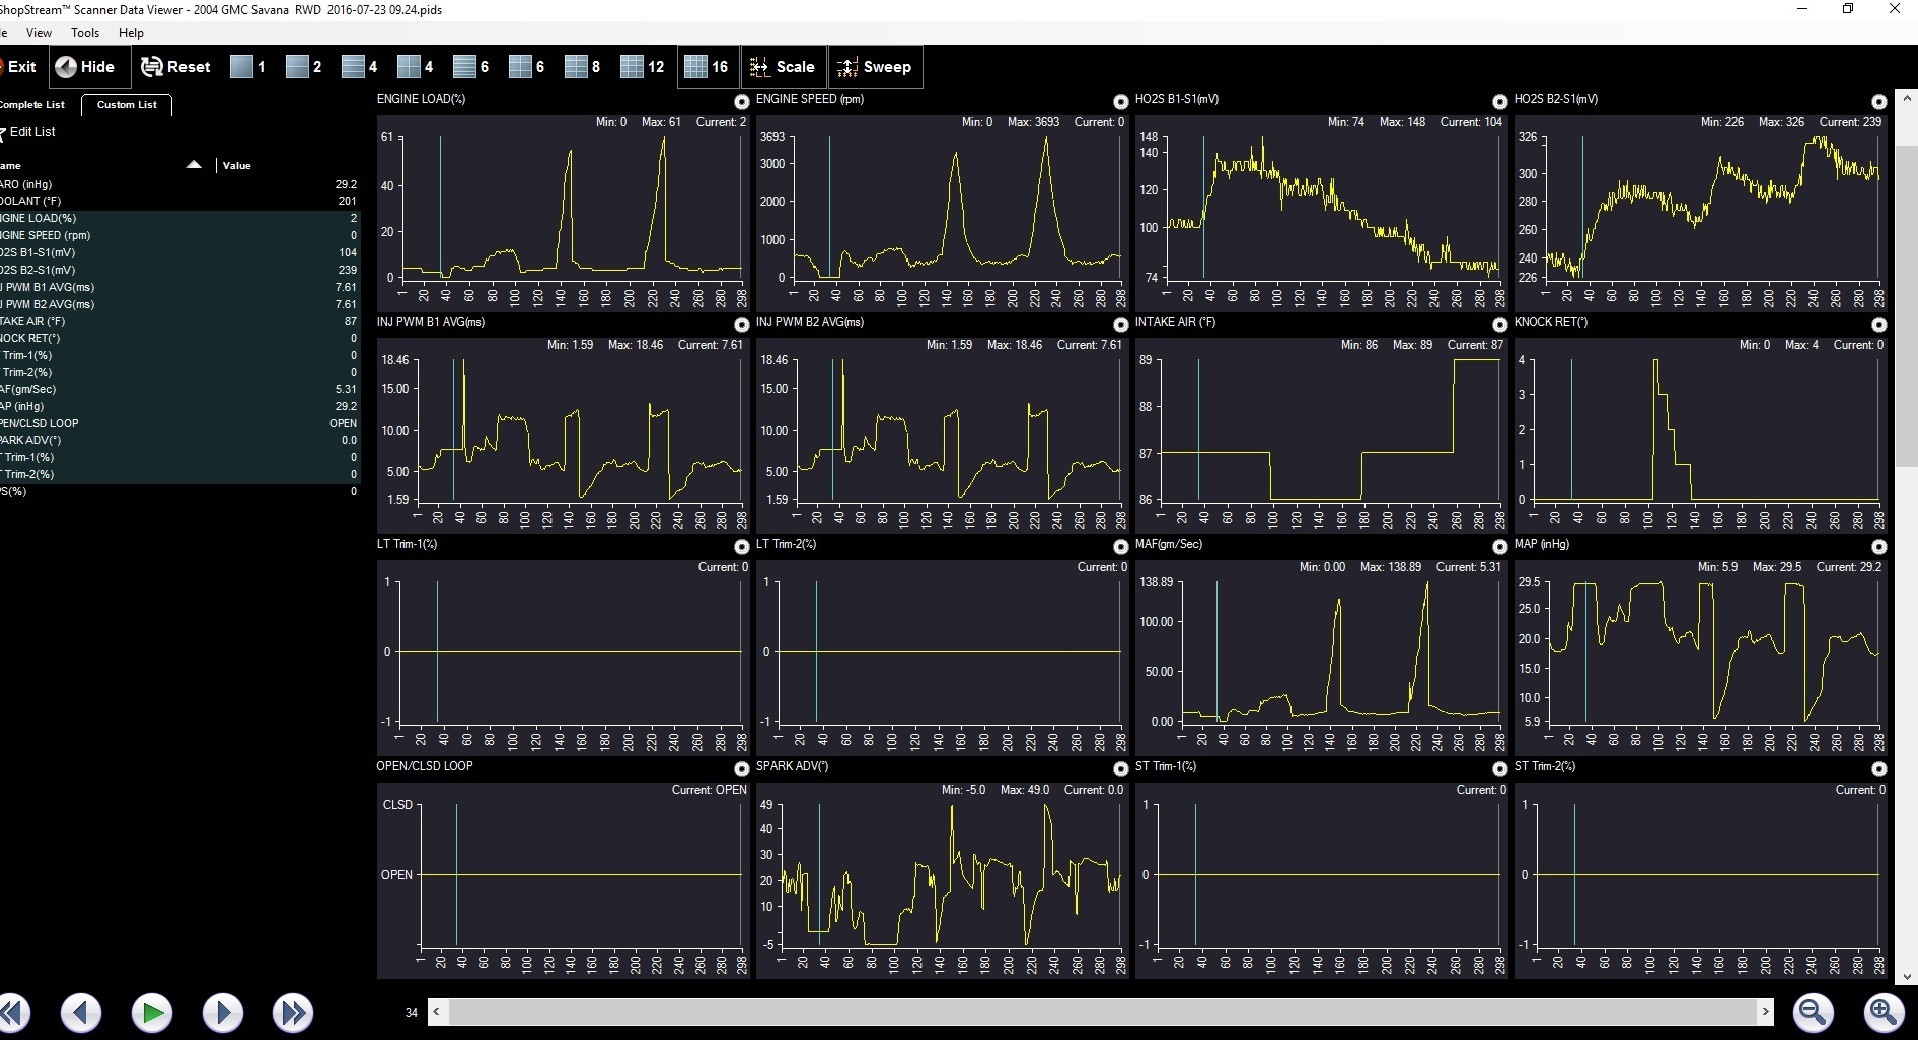Toggle the HO2S B1-S1 graph selector circle

1499,102
